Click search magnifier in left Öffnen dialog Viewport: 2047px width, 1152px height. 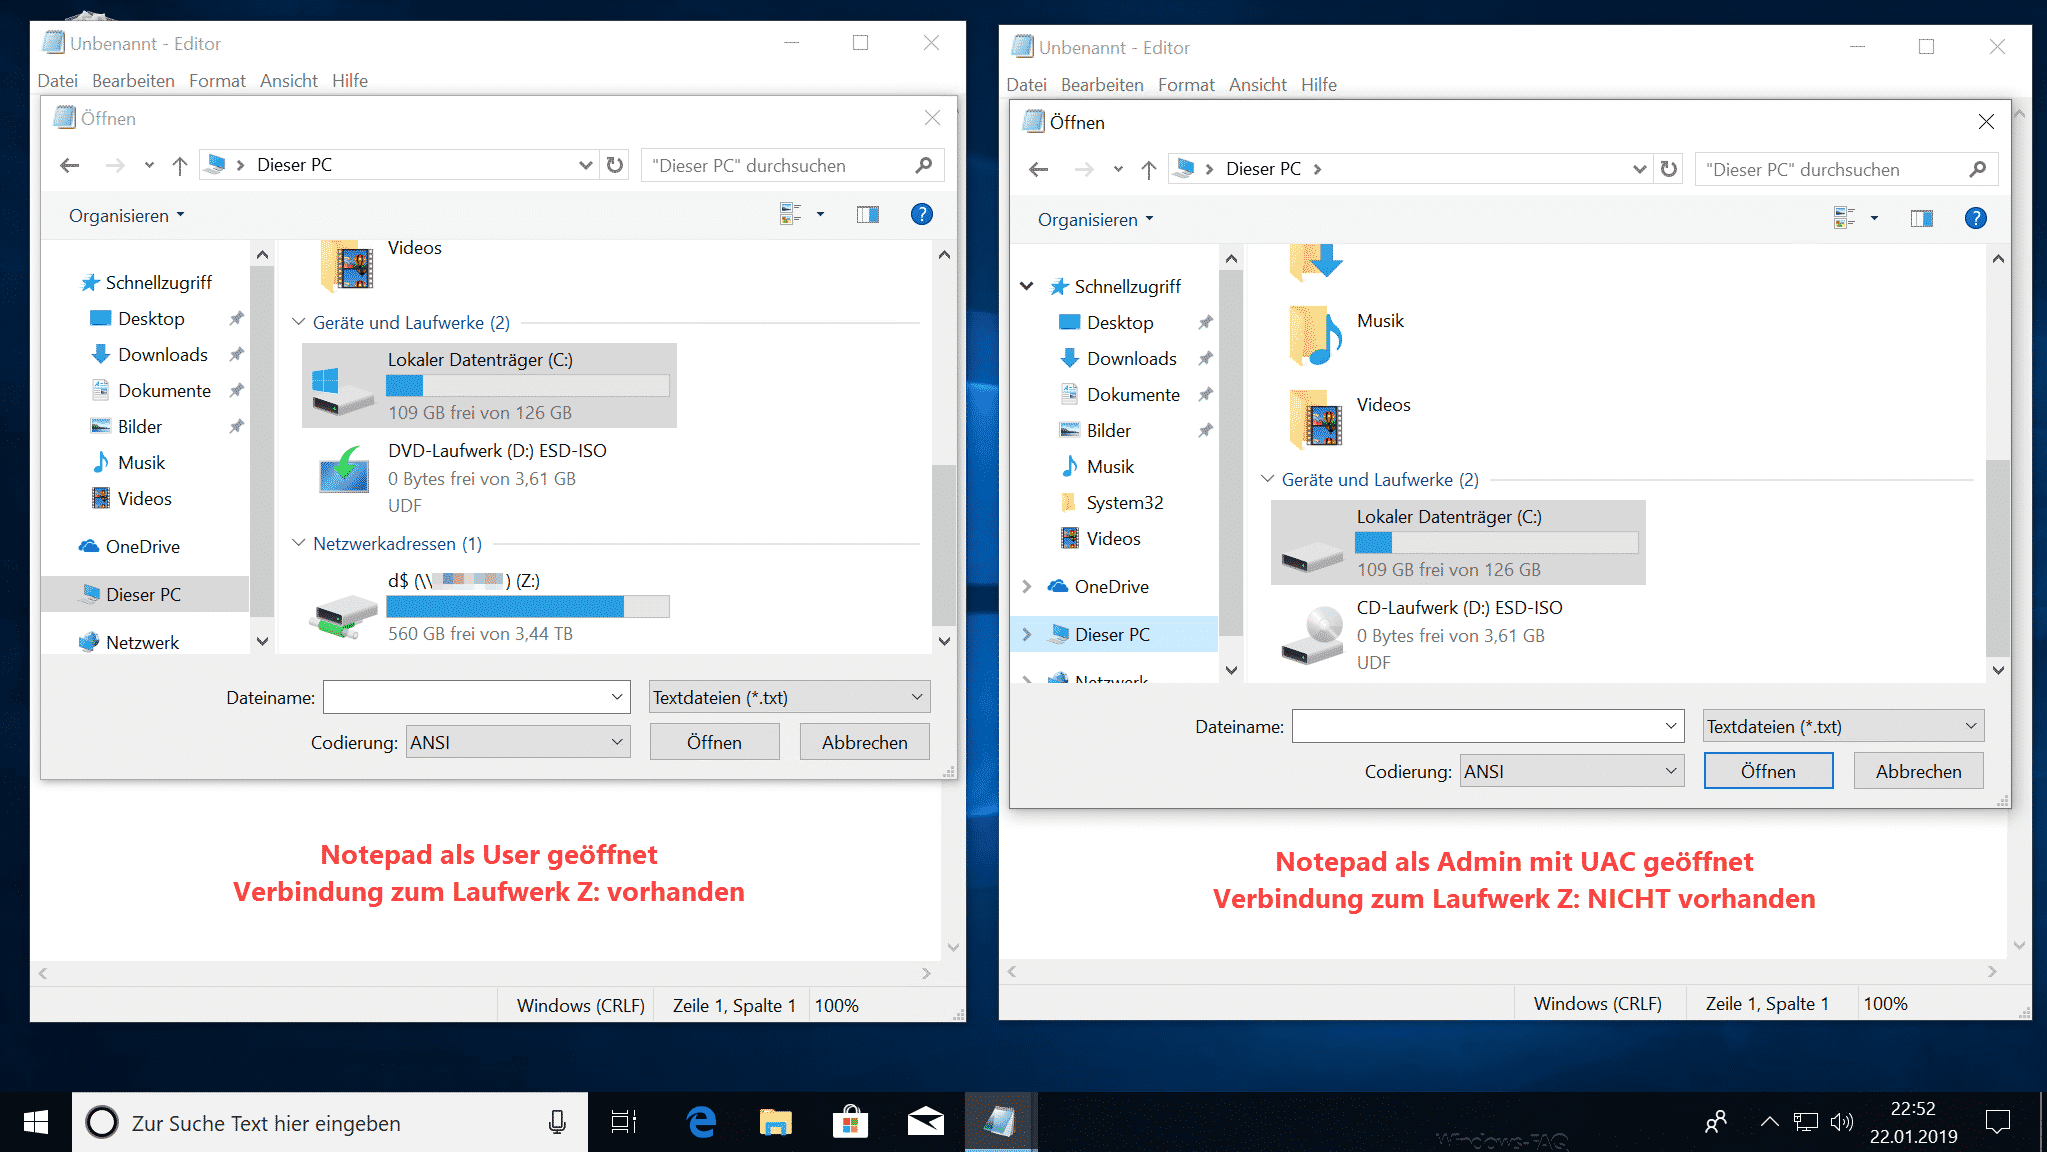click(x=924, y=165)
